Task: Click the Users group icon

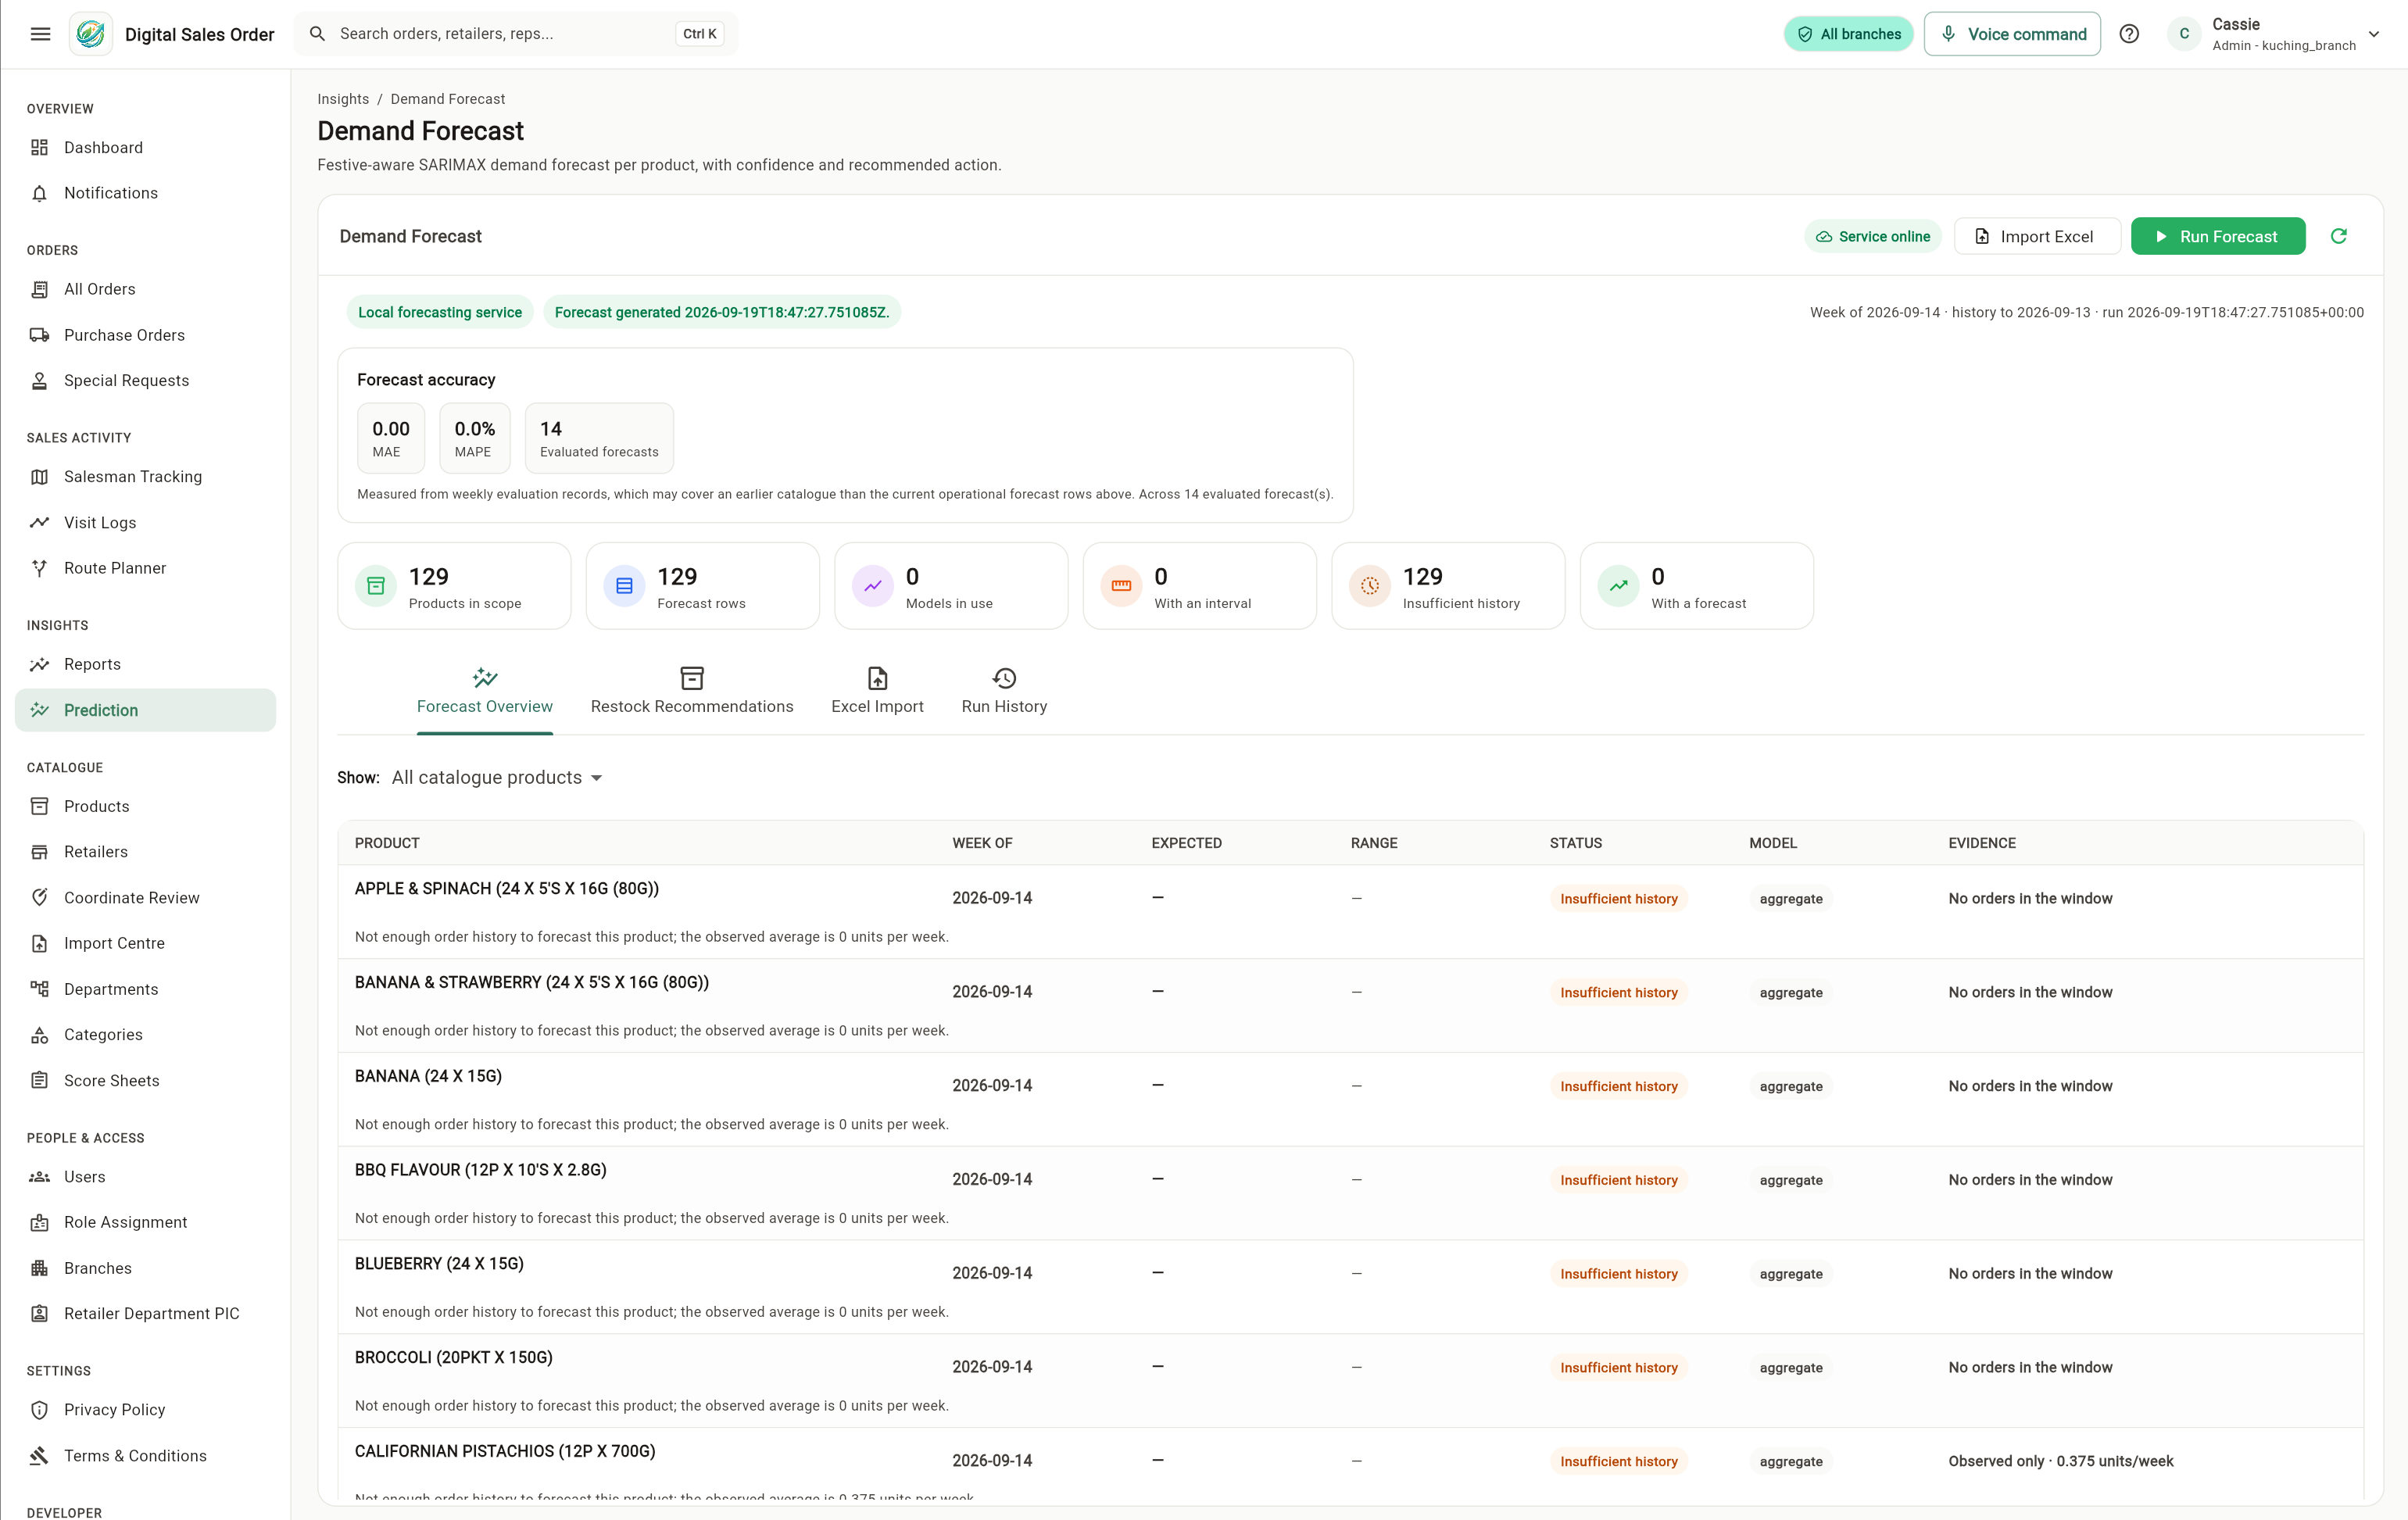Action: (x=39, y=1177)
